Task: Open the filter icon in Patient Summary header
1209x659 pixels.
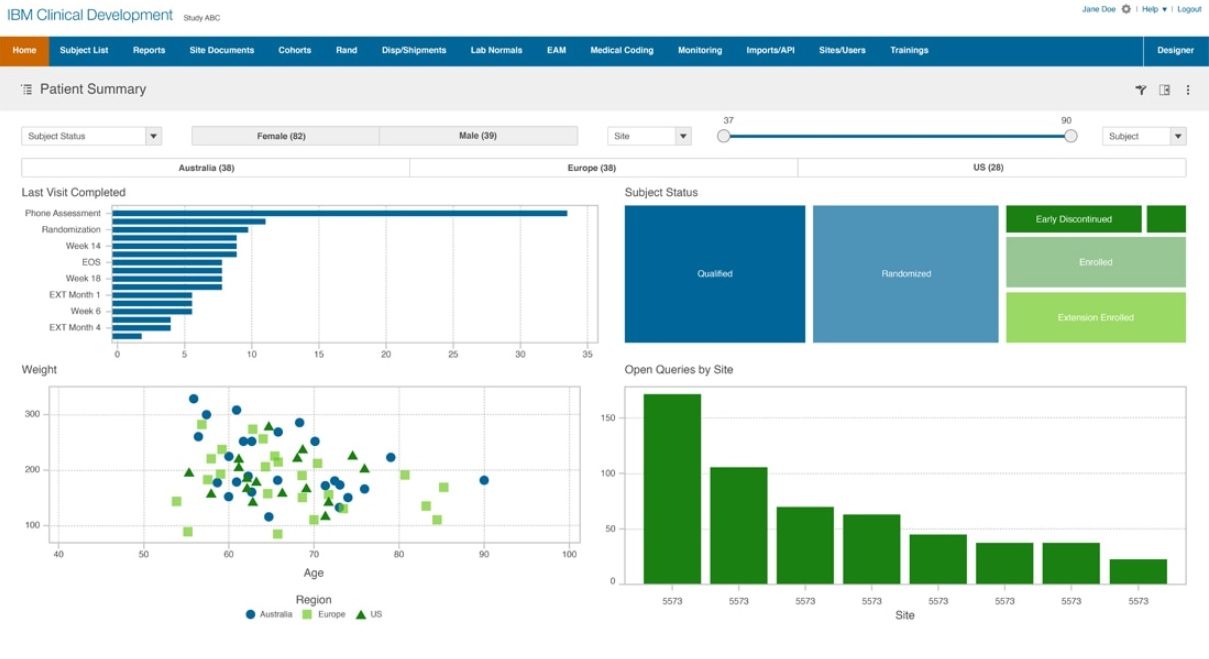Action: tap(1139, 89)
